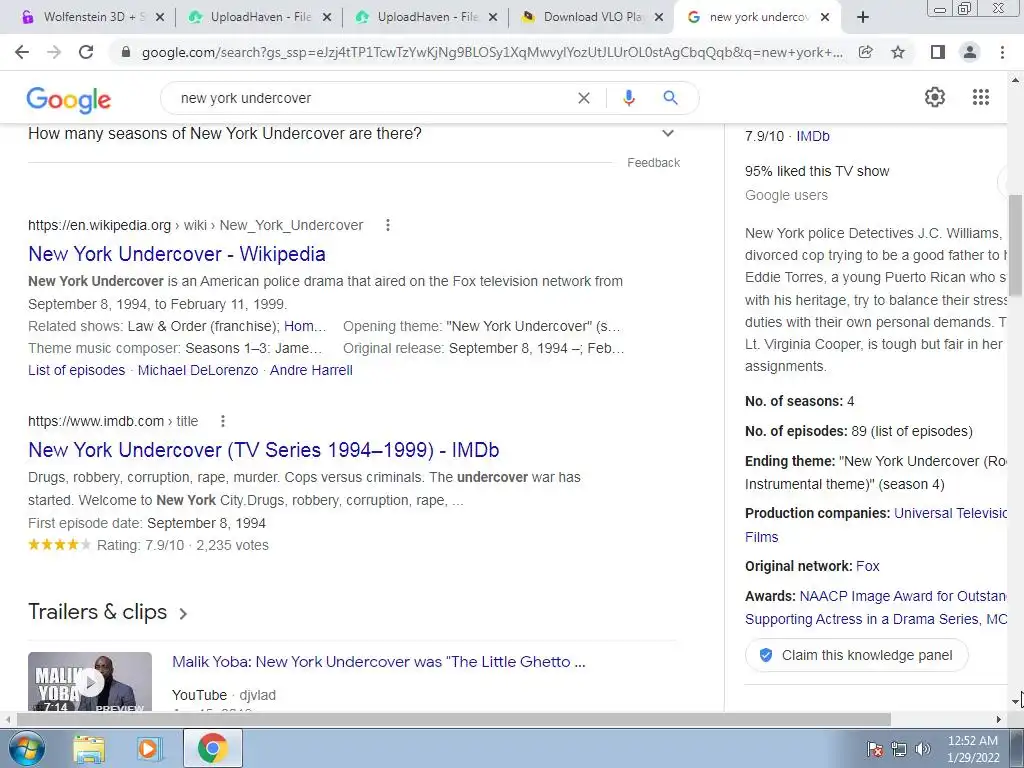Click the system clock 12:52 AM
The width and height of the screenshot is (1024, 768).
coord(973,741)
